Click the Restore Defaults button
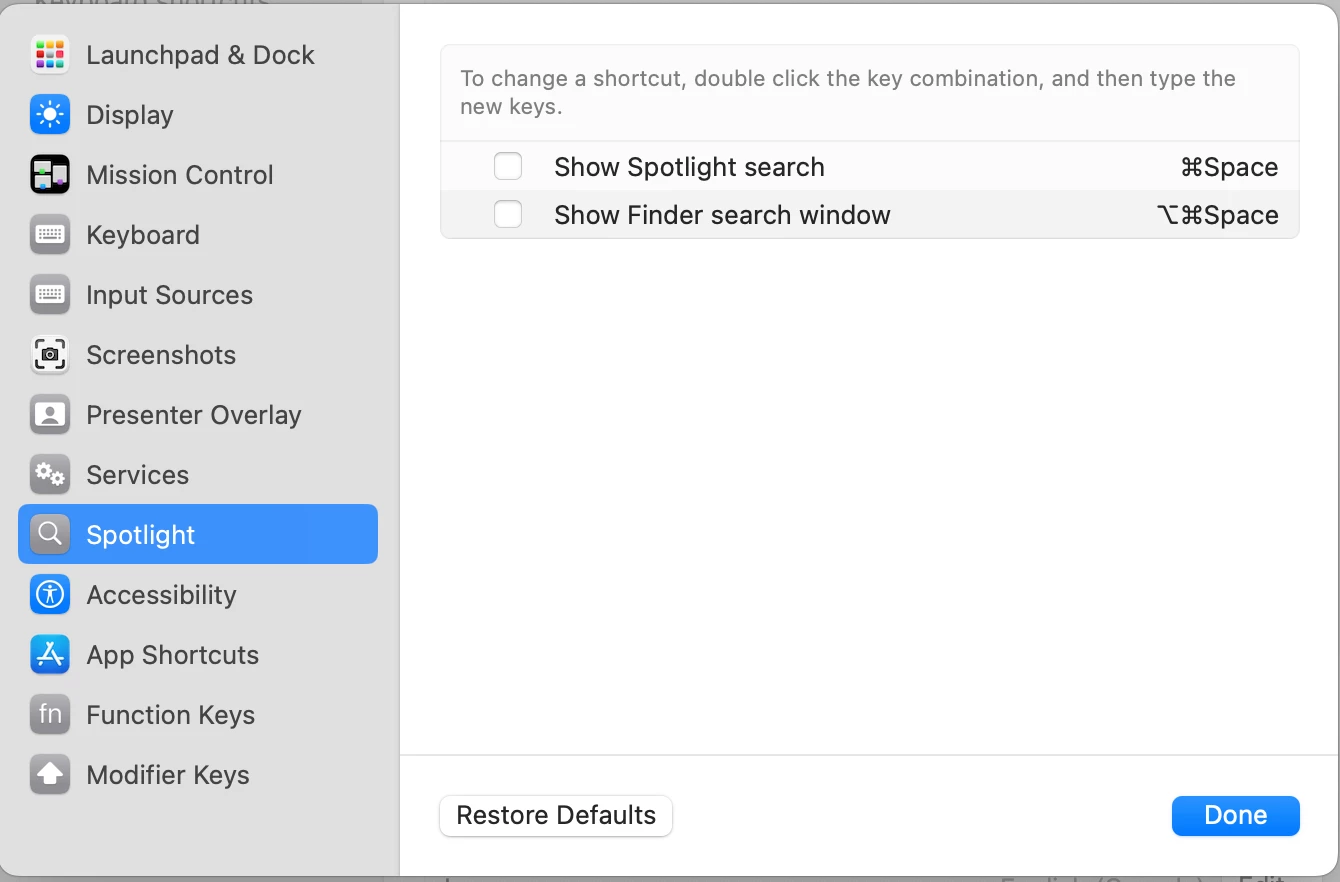 556,816
